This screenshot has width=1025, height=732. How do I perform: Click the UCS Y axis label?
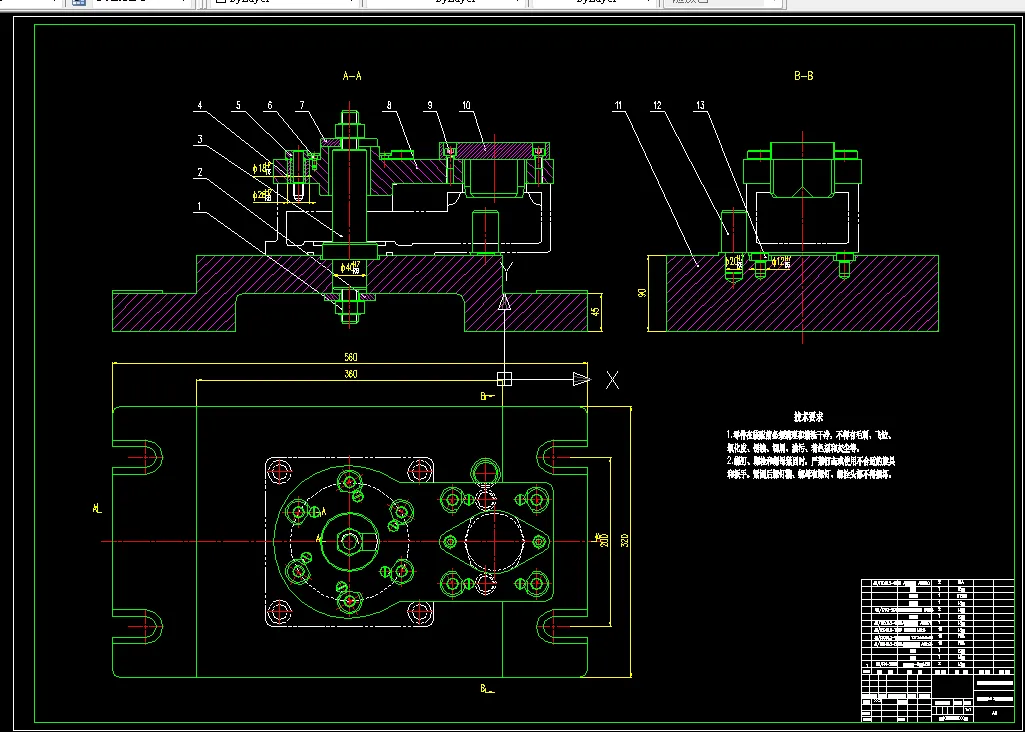(x=505, y=273)
